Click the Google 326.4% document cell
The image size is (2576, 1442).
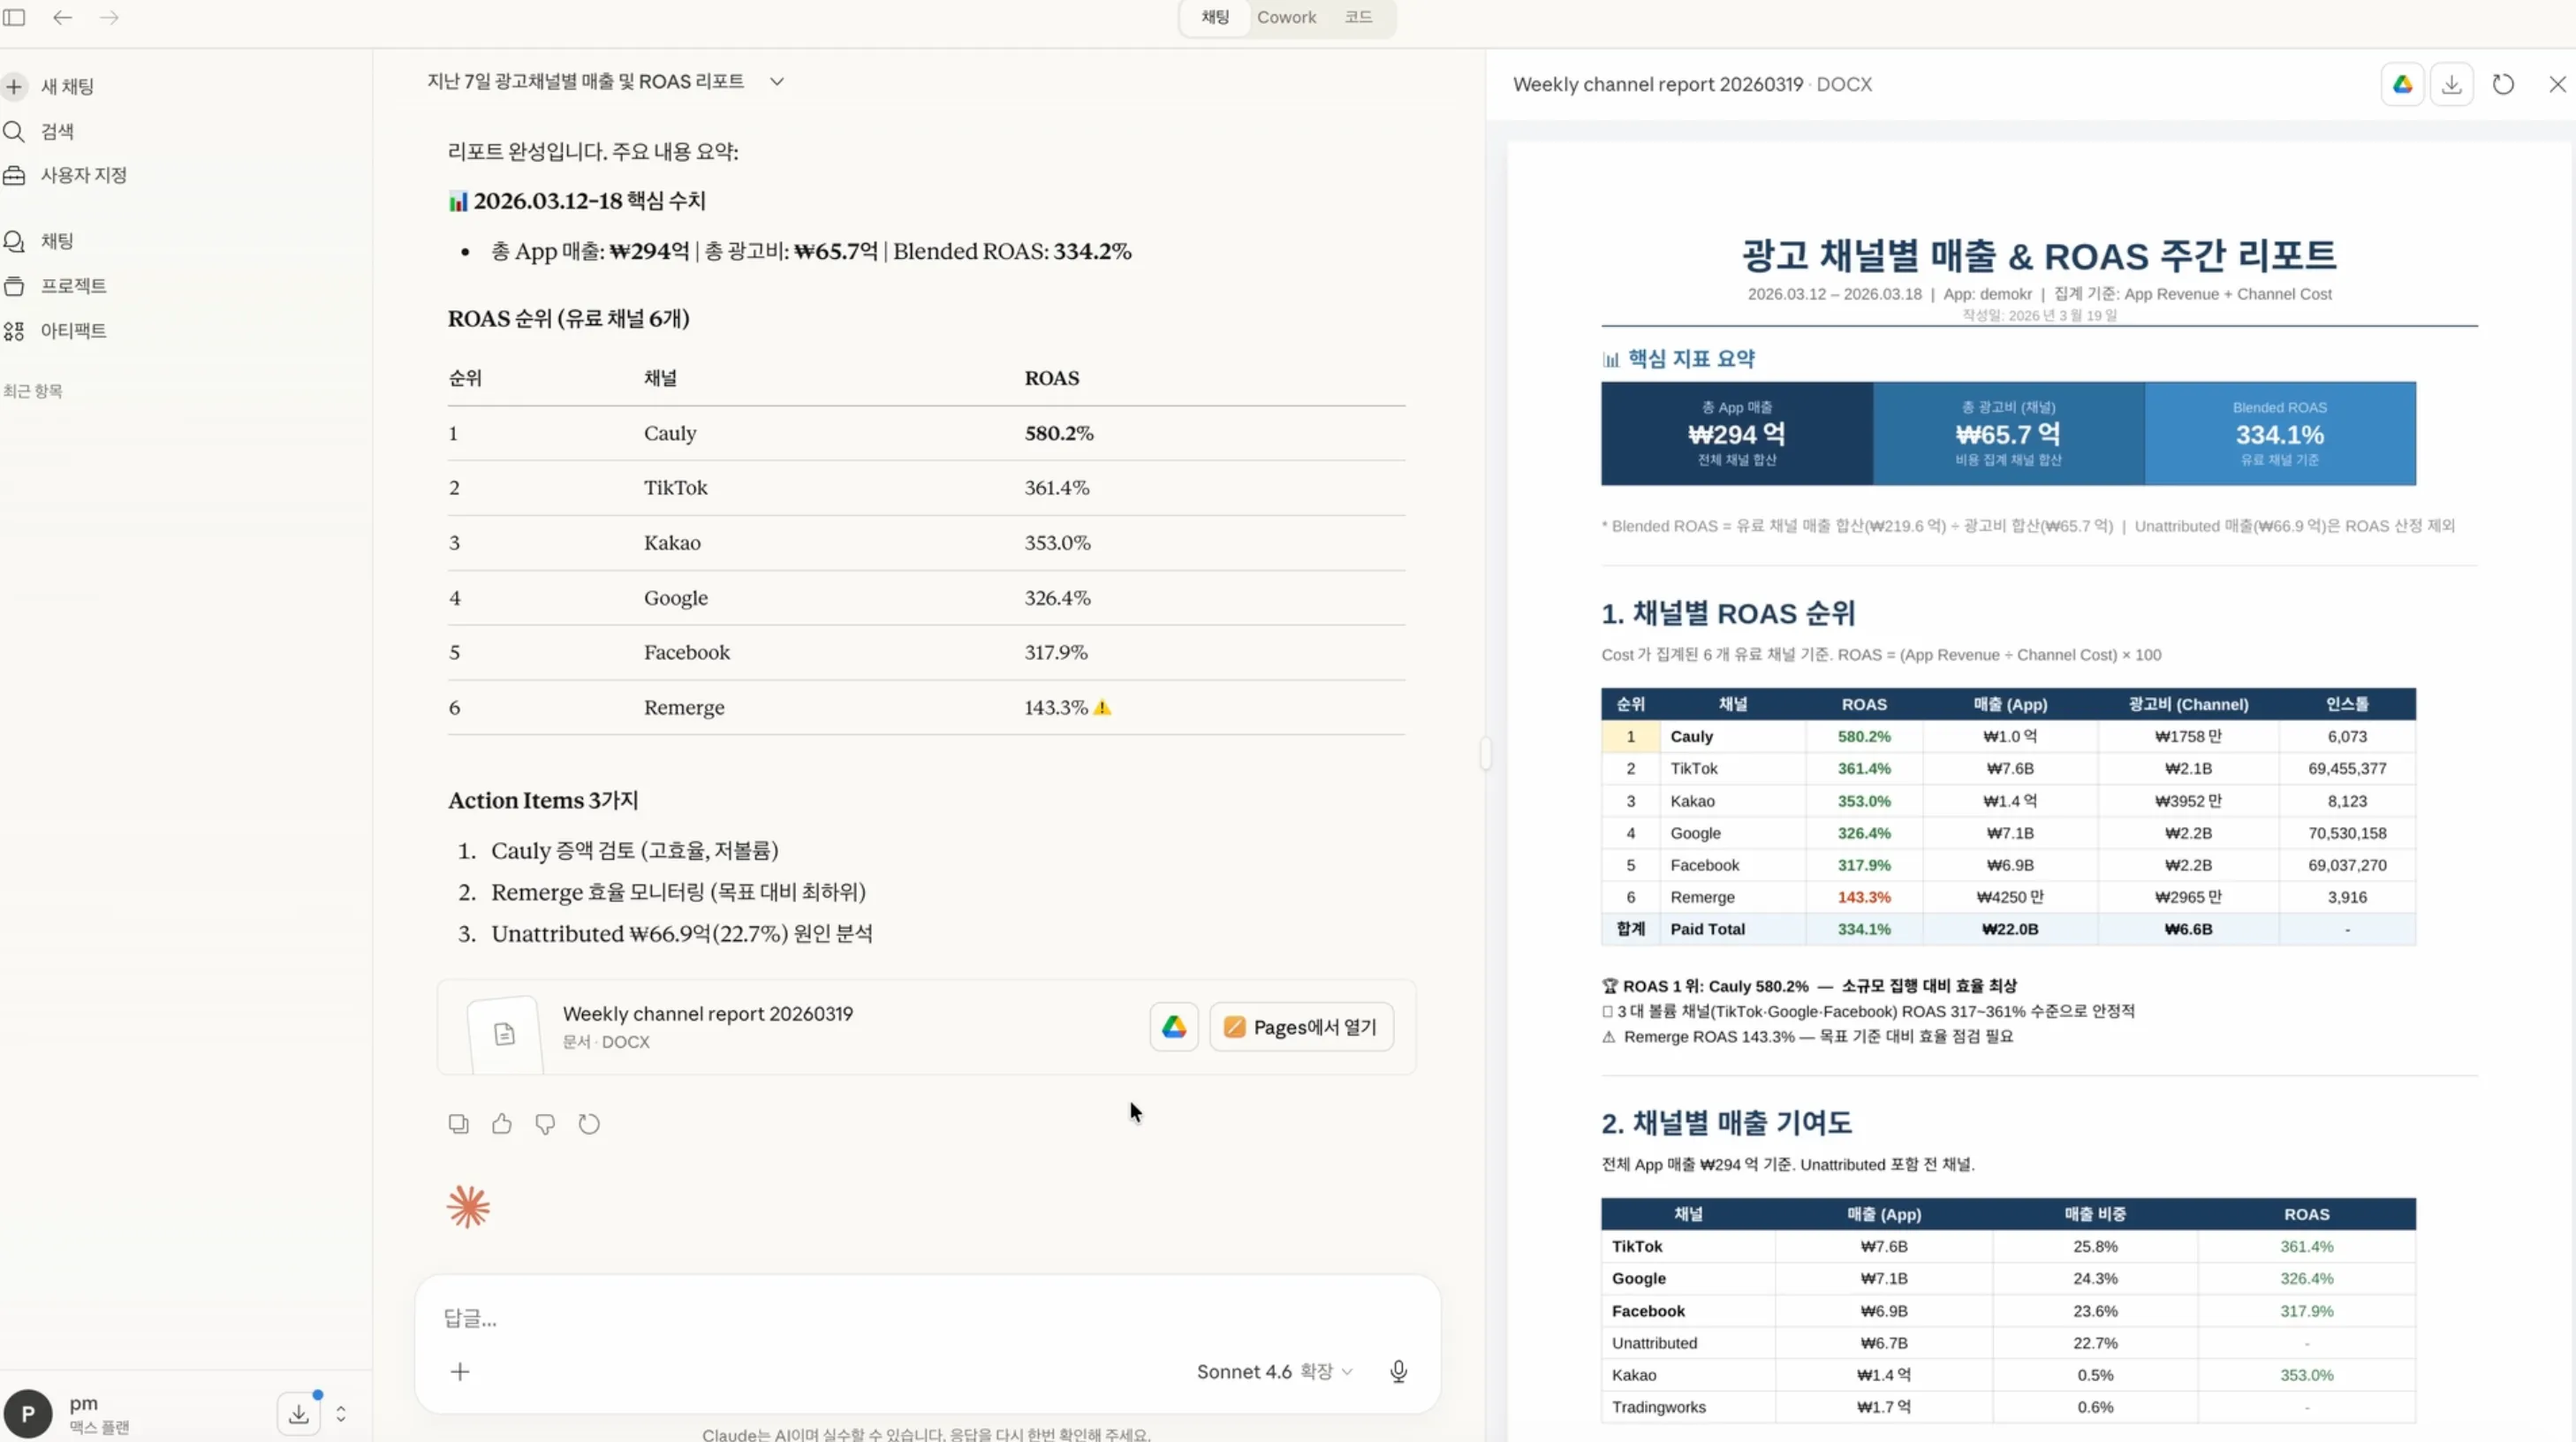click(x=1864, y=833)
